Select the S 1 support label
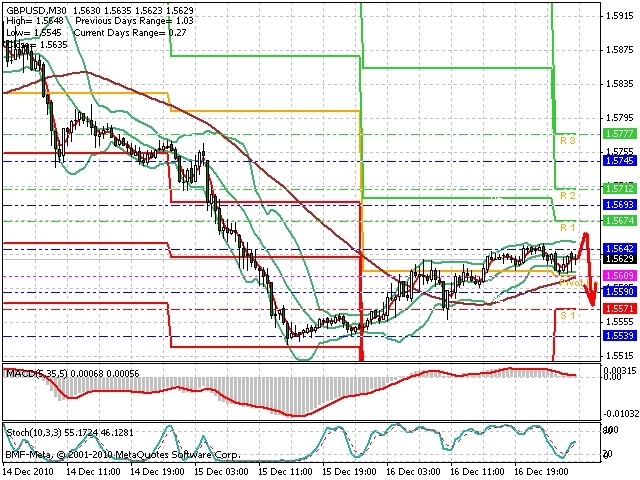 [567, 316]
